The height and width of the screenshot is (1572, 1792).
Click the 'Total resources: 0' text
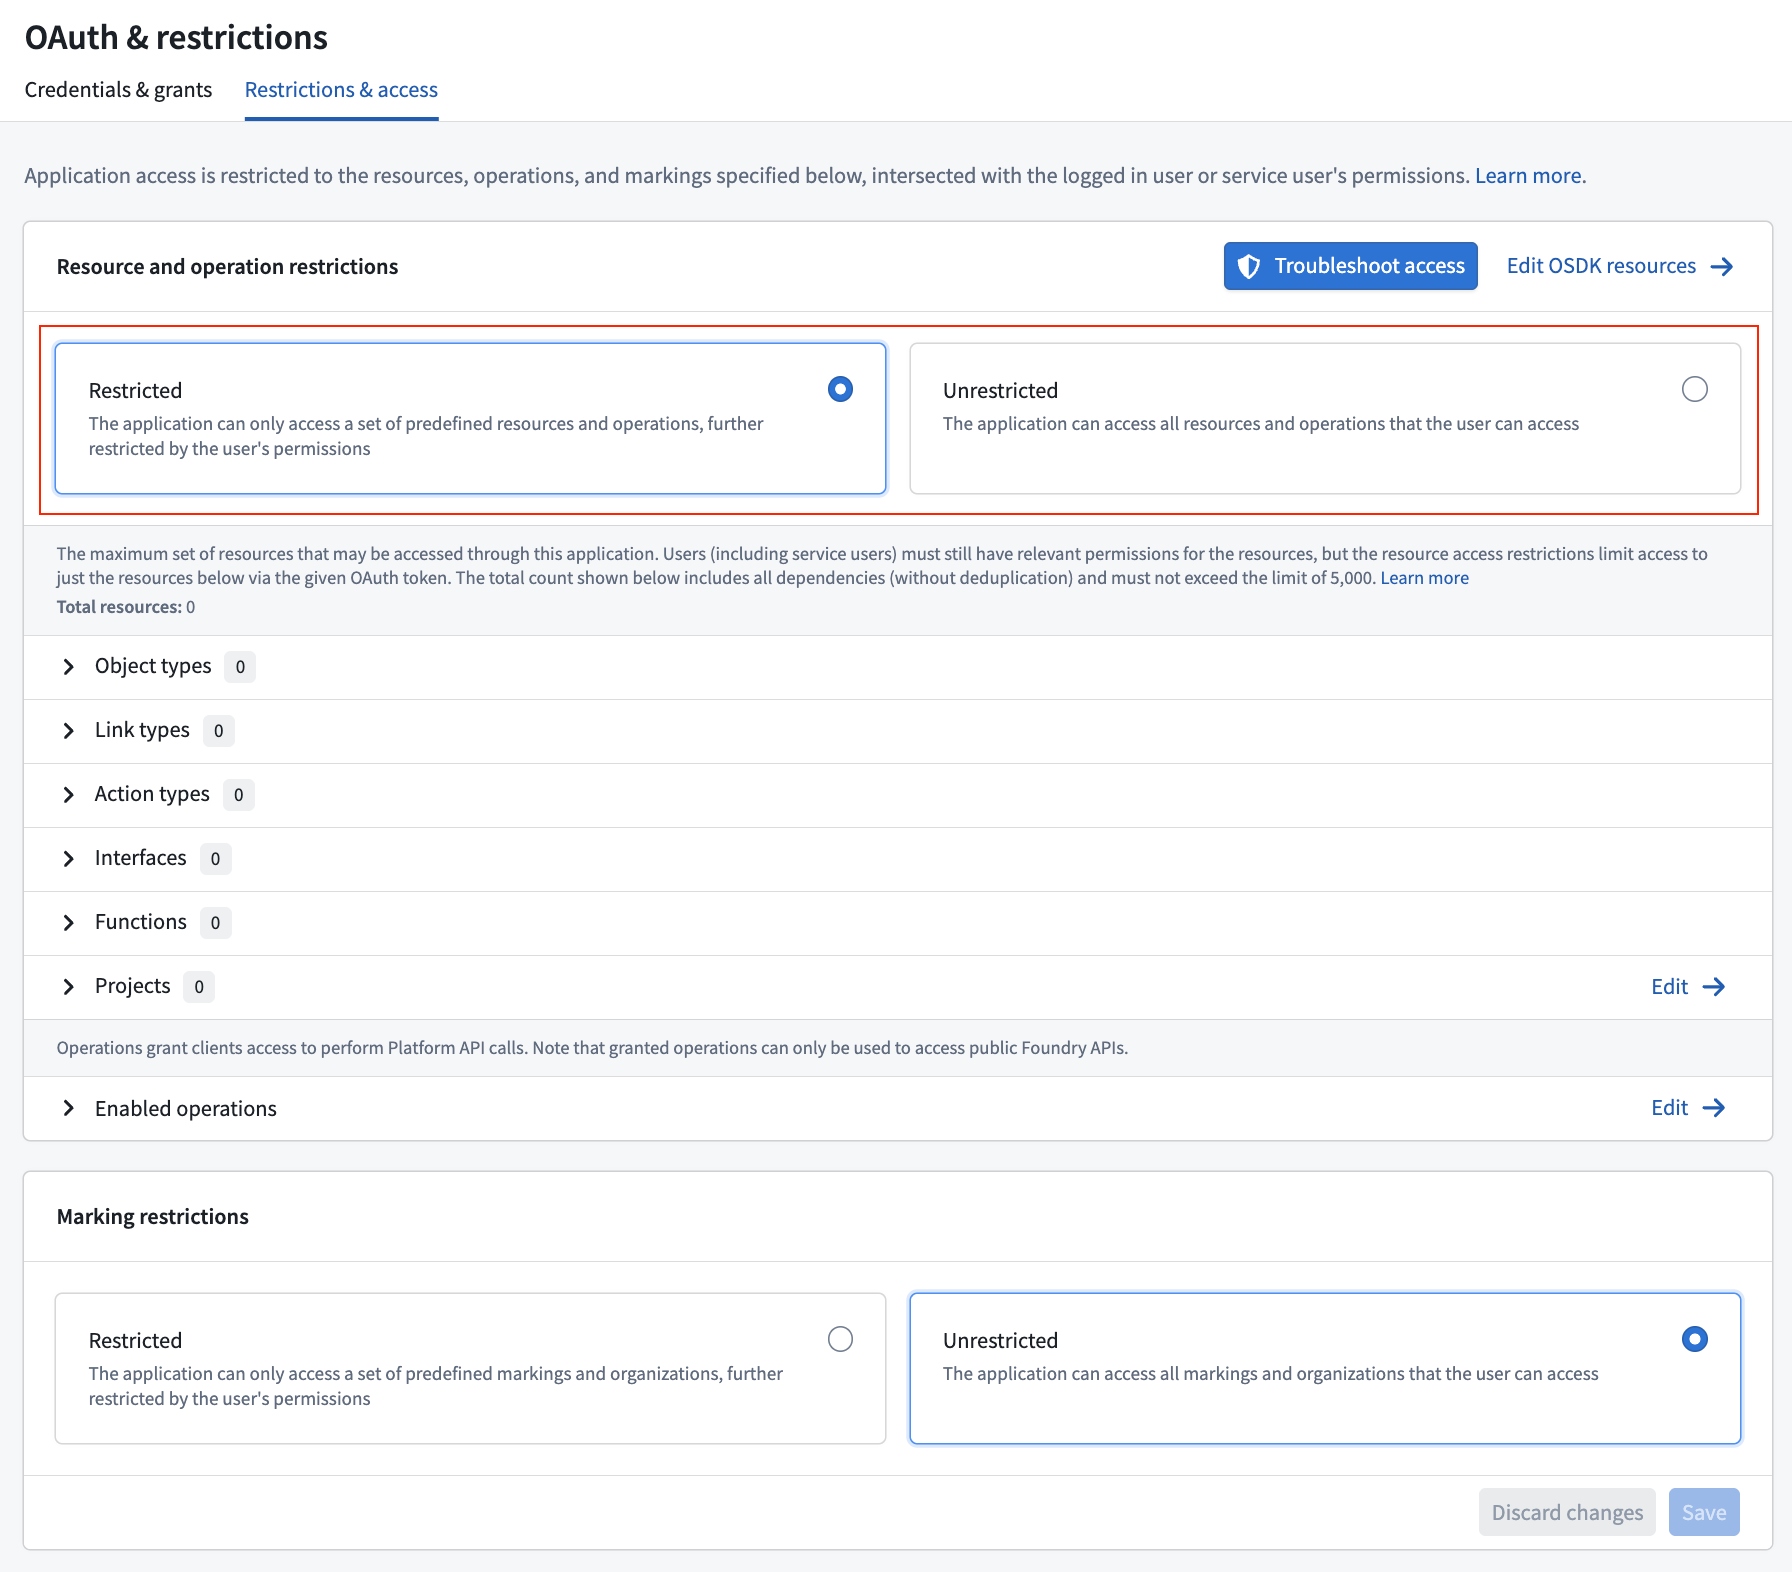point(126,607)
